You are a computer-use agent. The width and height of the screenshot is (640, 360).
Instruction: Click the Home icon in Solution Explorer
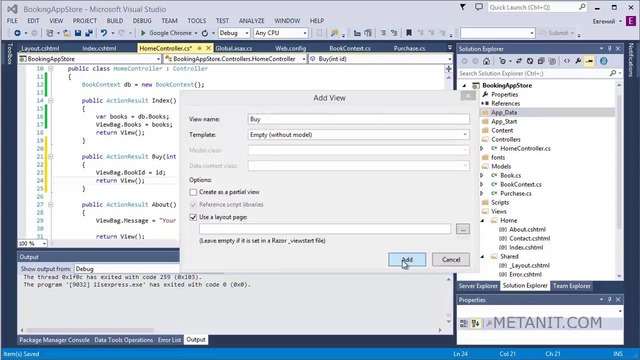pyautogui.click(x=486, y=61)
